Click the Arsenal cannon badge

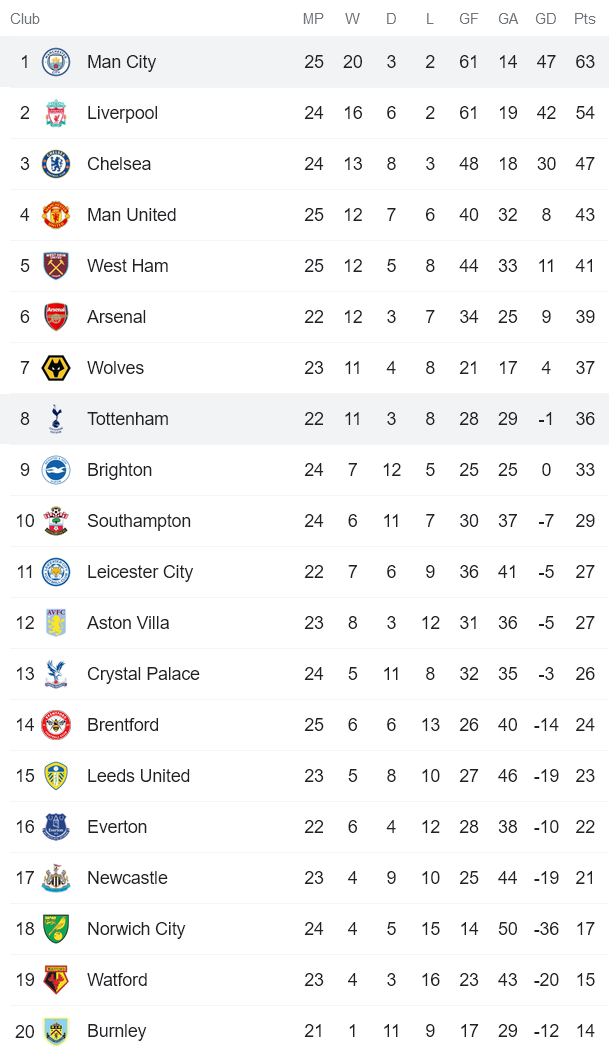[56, 317]
